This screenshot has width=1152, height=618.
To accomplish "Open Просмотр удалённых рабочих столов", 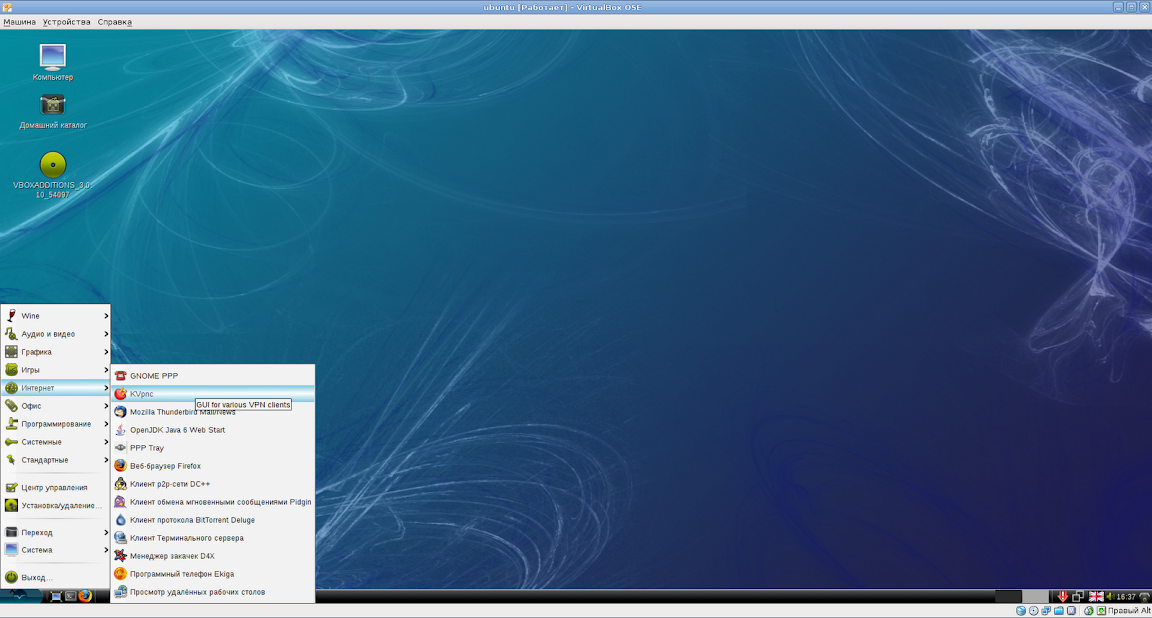I will [213, 592].
